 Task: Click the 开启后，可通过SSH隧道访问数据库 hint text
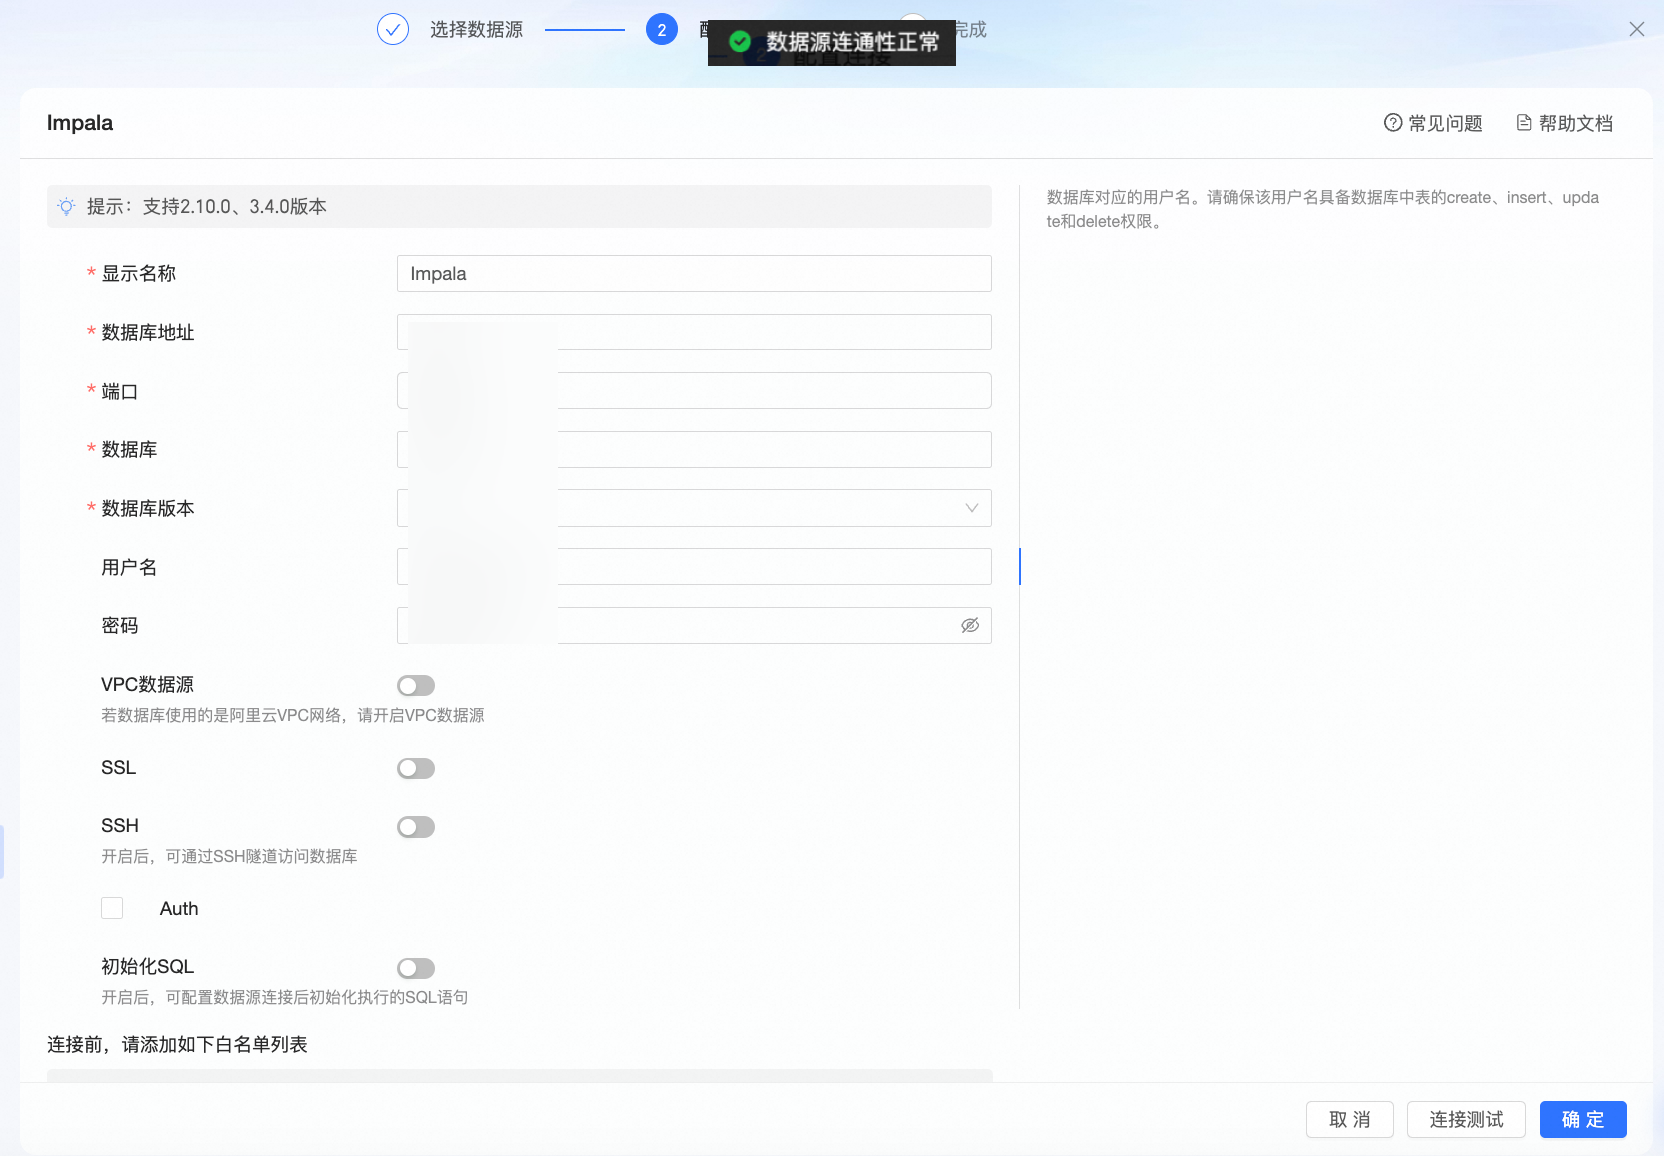229,857
